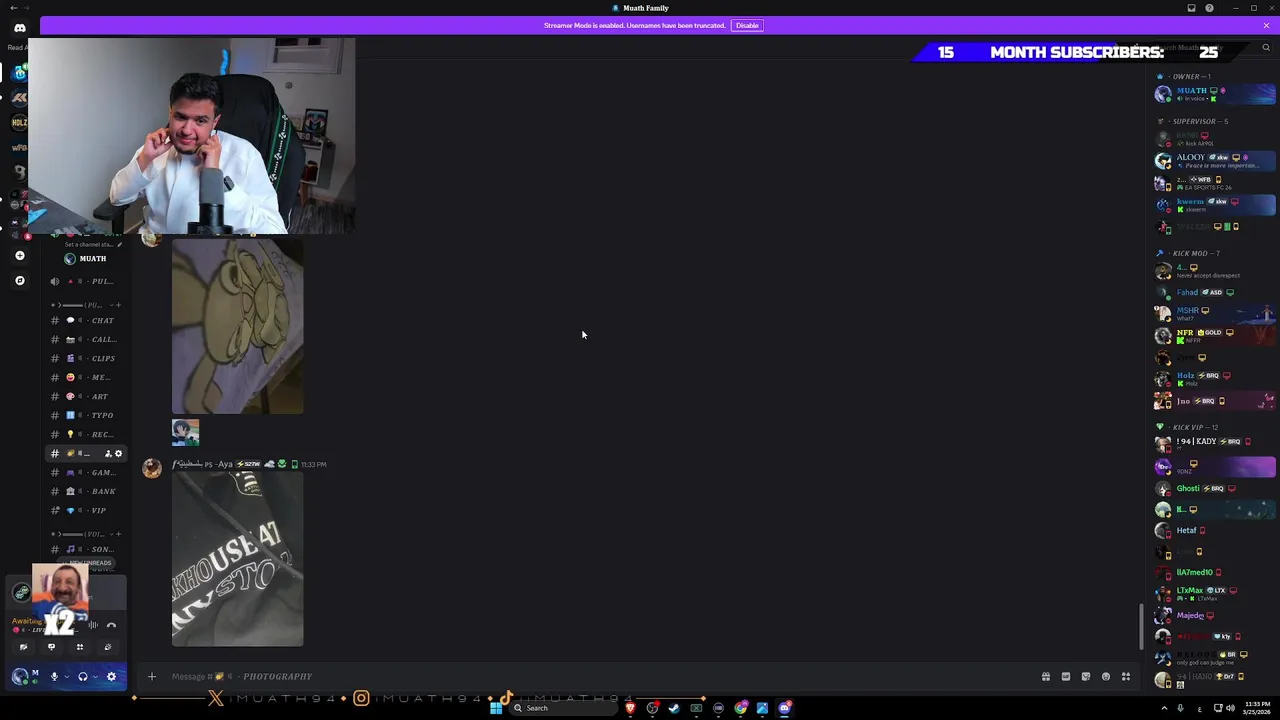Screen dimensions: 1280x720
Task: Open the ART text channel
Action: click(x=87, y=396)
